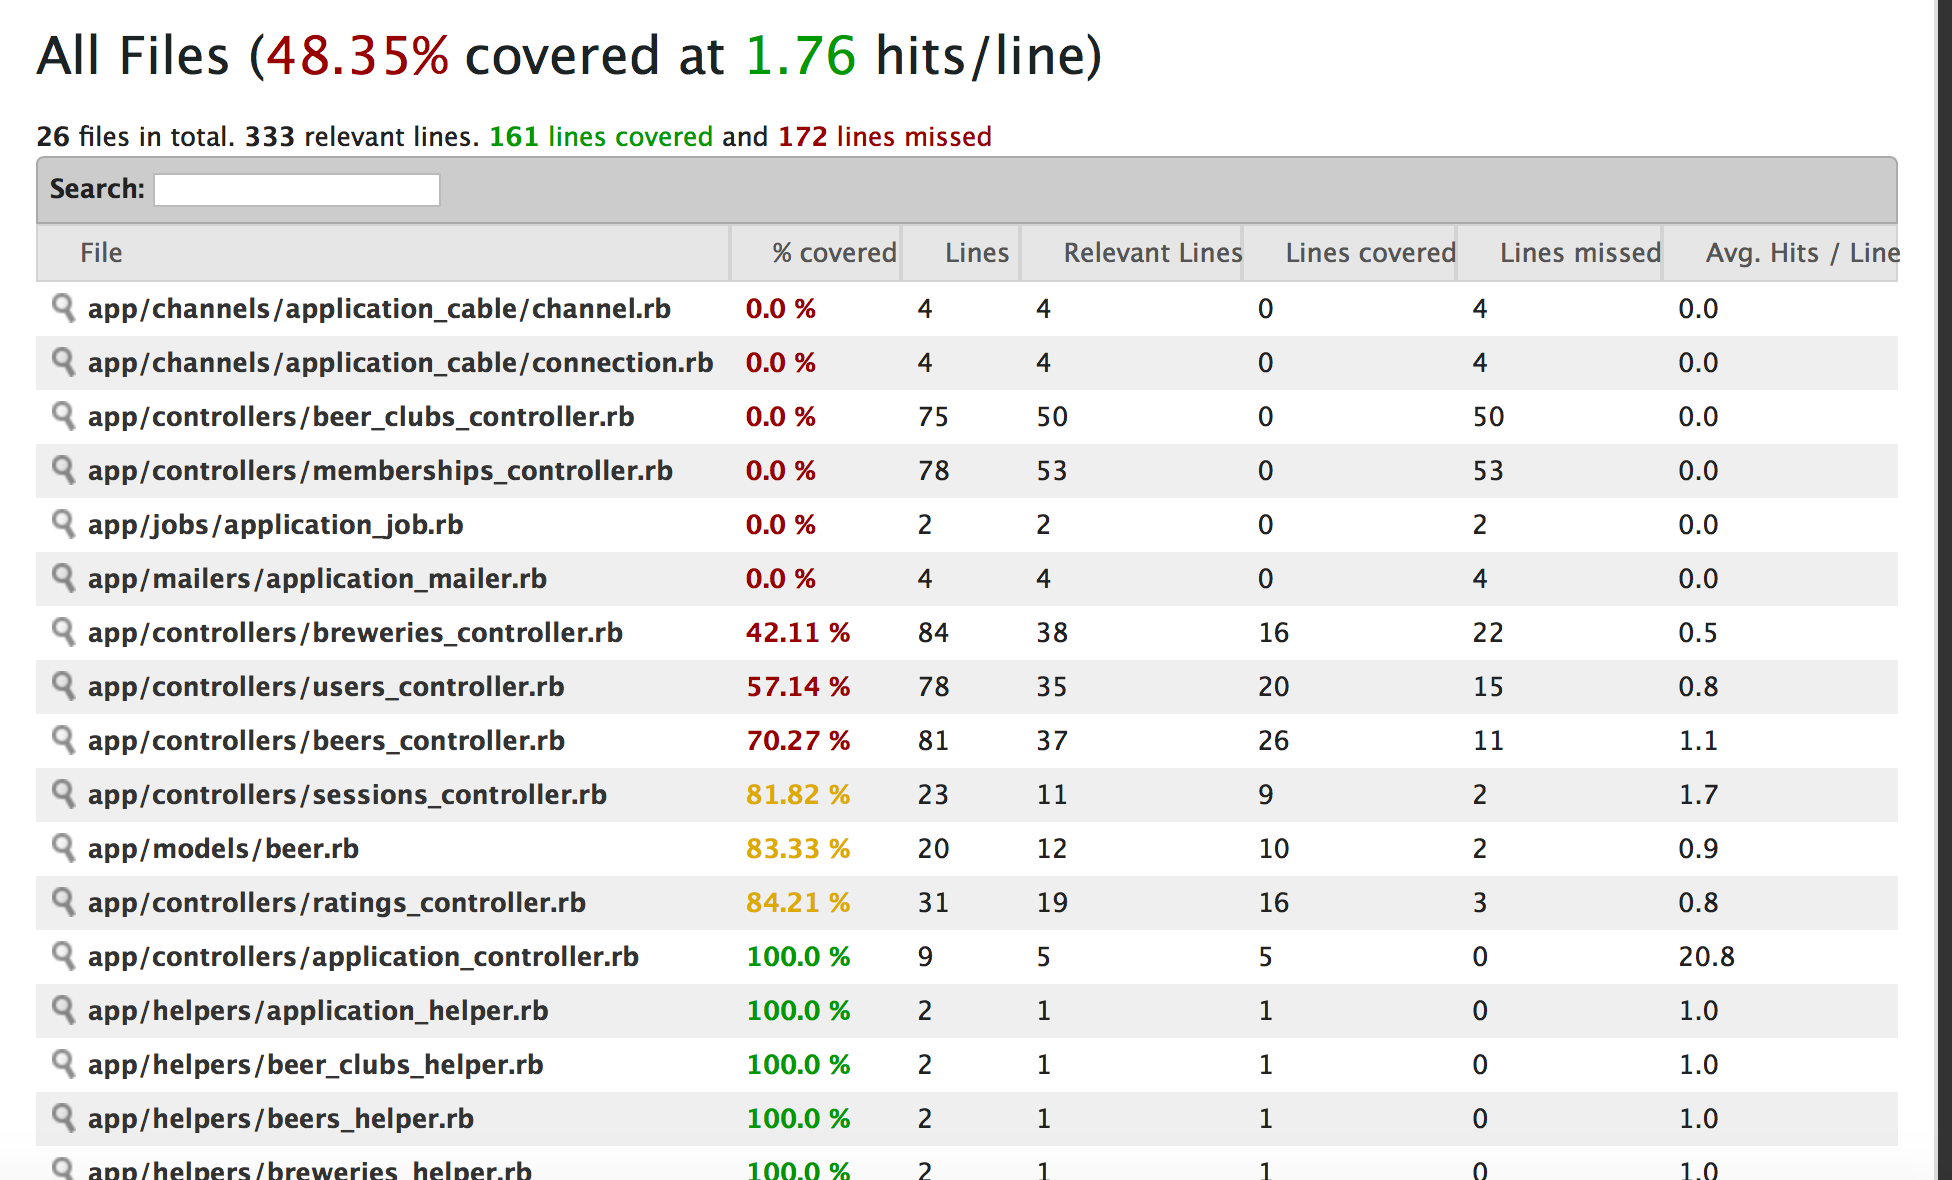Open app/controllers/sessions_controller.rb file link

[x=347, y=795]
